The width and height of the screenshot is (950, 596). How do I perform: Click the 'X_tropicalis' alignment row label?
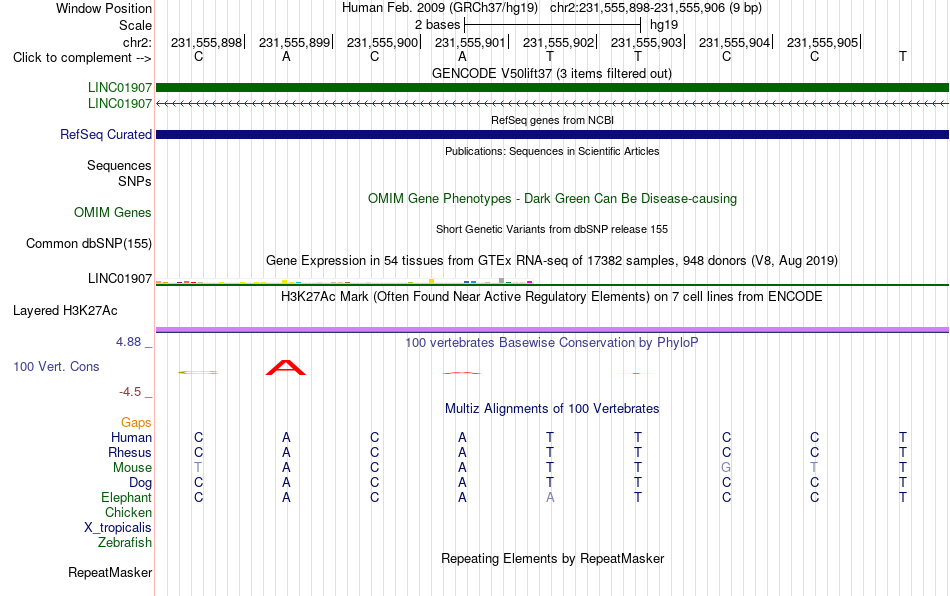pyautogui.click(x=118, y=528)
